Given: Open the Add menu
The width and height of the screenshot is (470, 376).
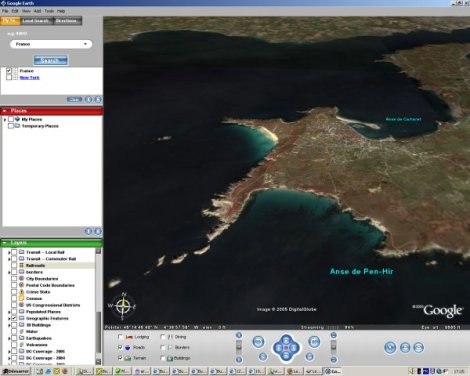Looking at the screenshot, I should (37, 11).
